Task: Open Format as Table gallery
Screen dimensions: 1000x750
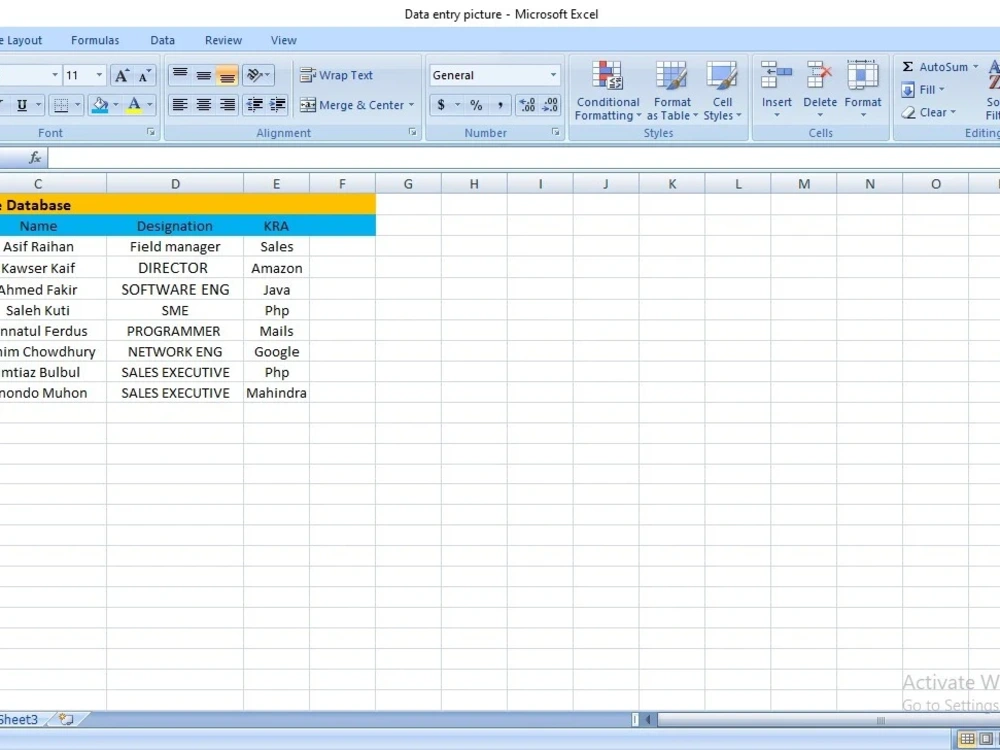Action: (672, 91)
